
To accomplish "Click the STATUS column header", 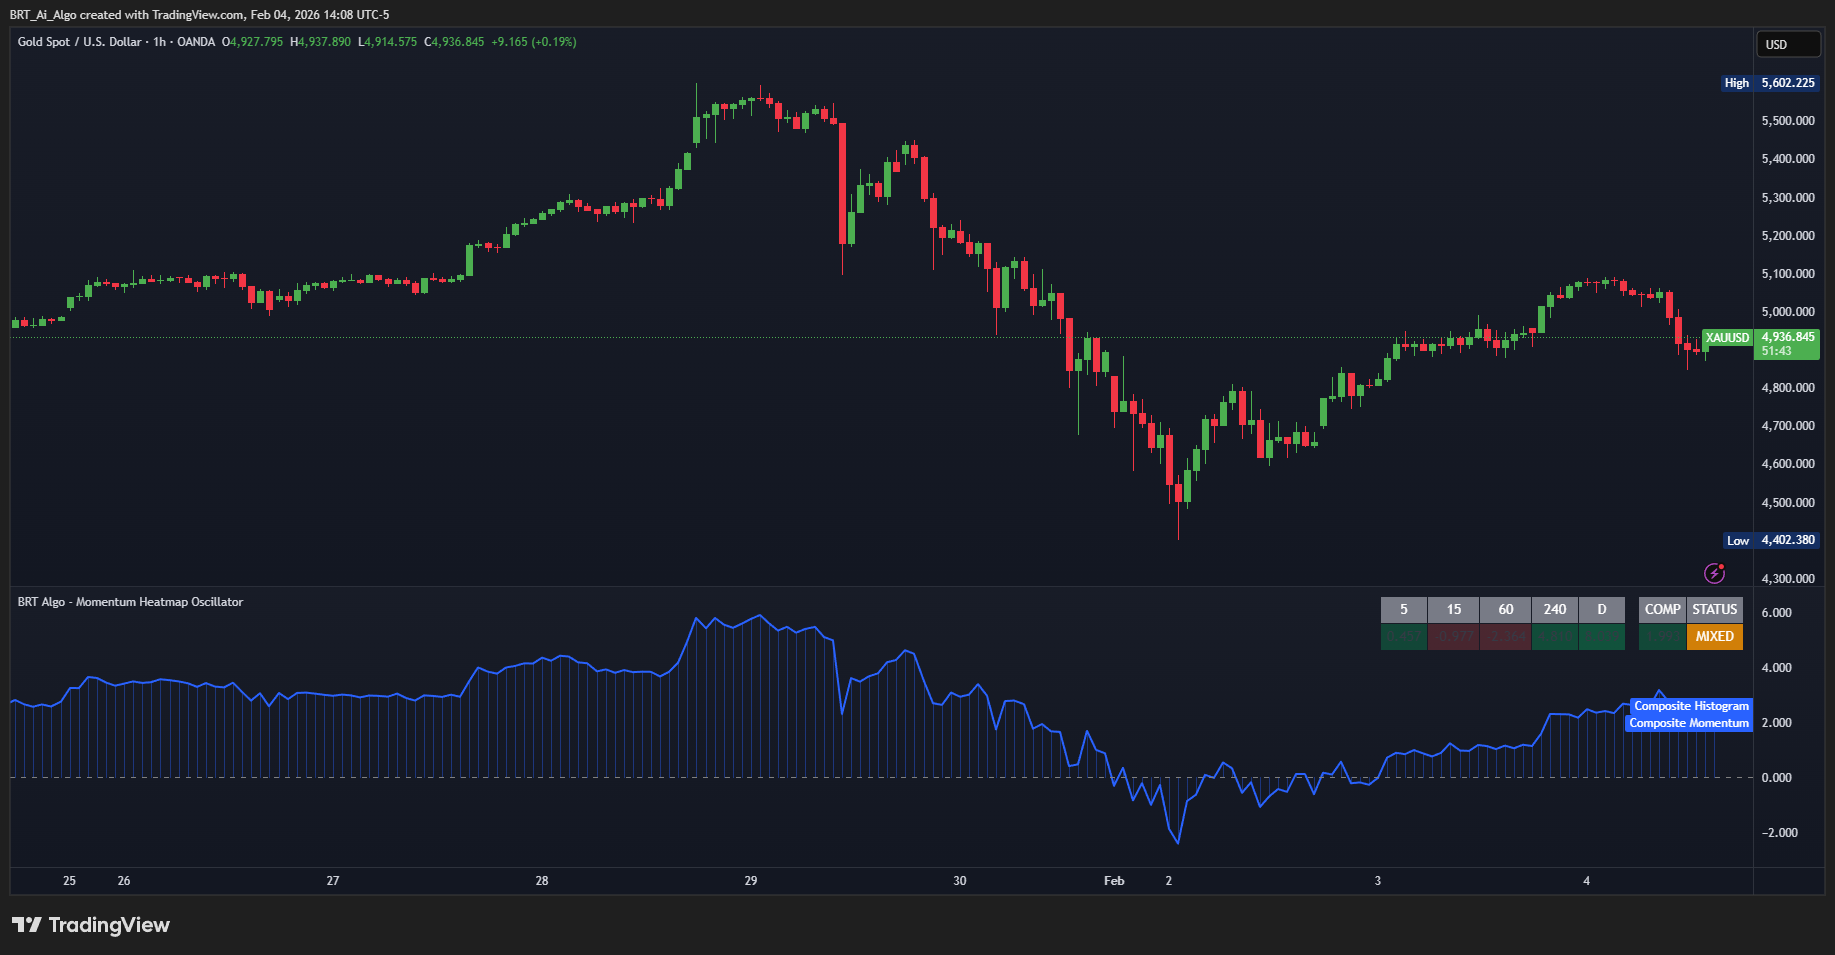I will point(1714,610).
